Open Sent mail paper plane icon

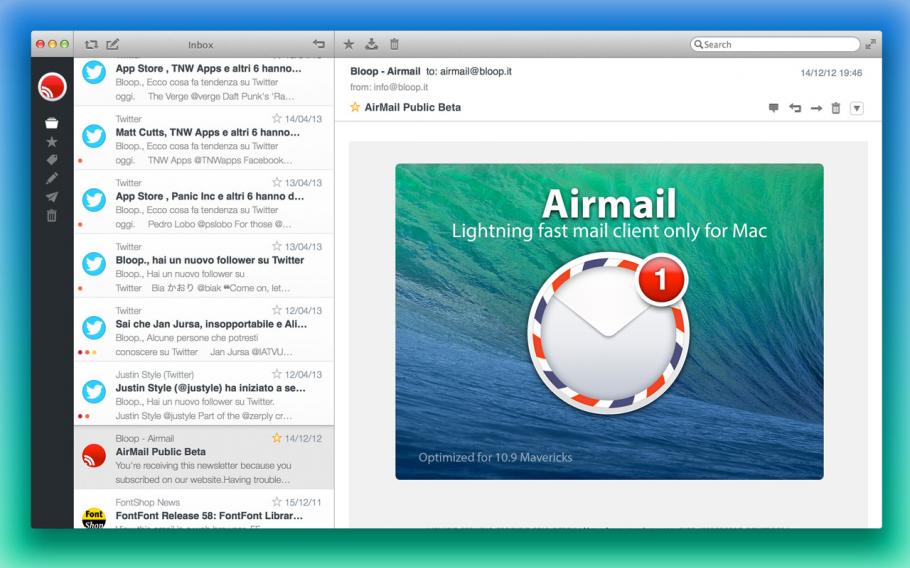click(52, 197)
